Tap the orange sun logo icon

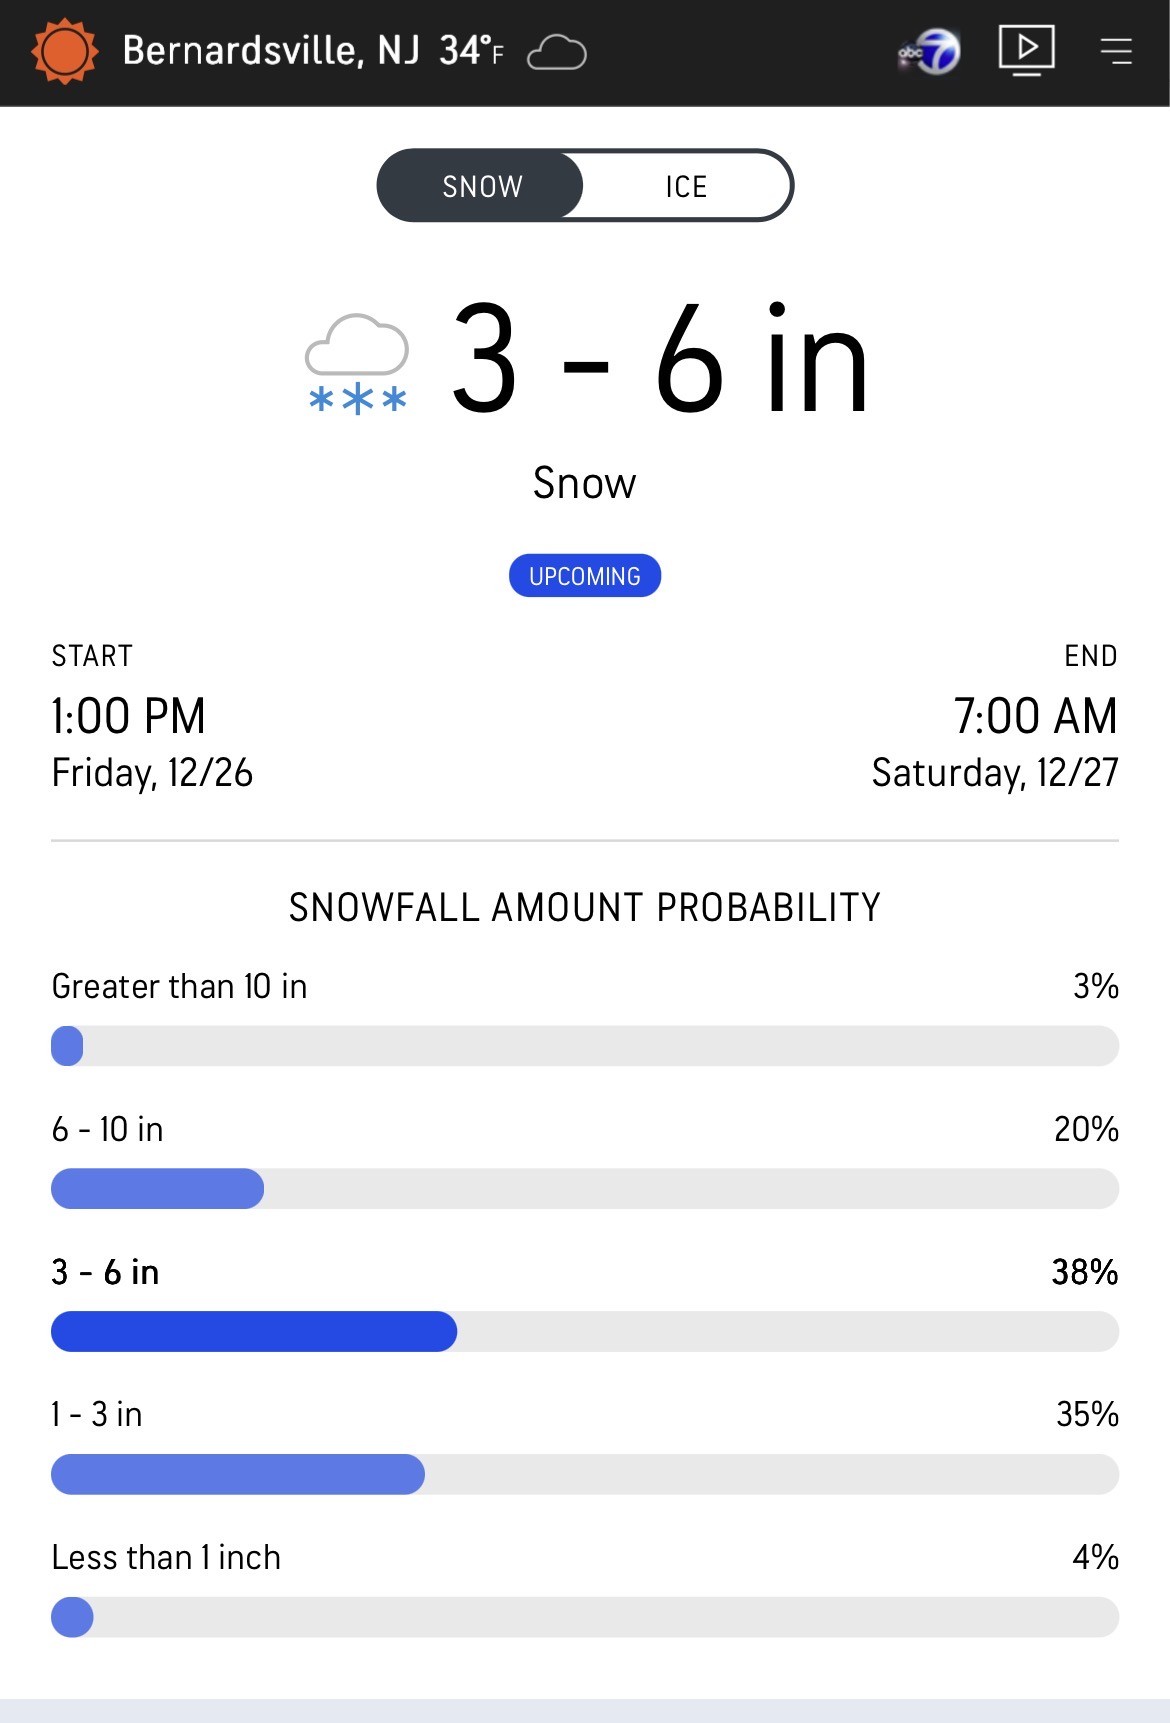[x=65, y=51]
